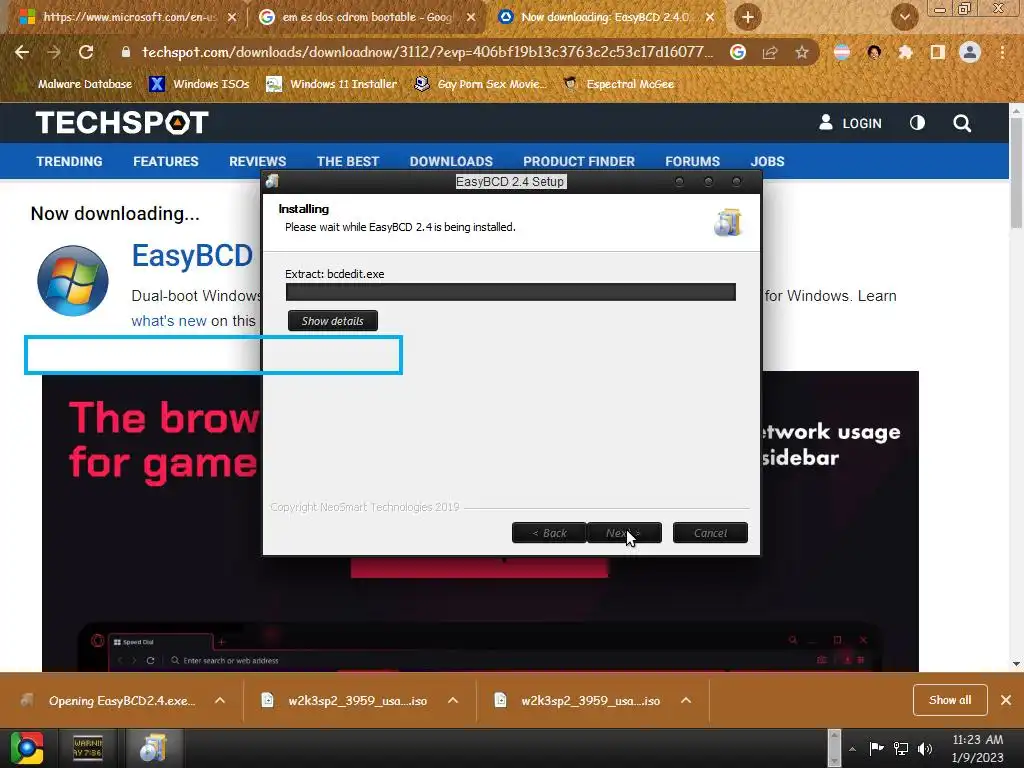The height and width of the screenshot is (768, 1024).
Task: Open the tab search dropdown arrow
Action: click(x=904, y=17)
